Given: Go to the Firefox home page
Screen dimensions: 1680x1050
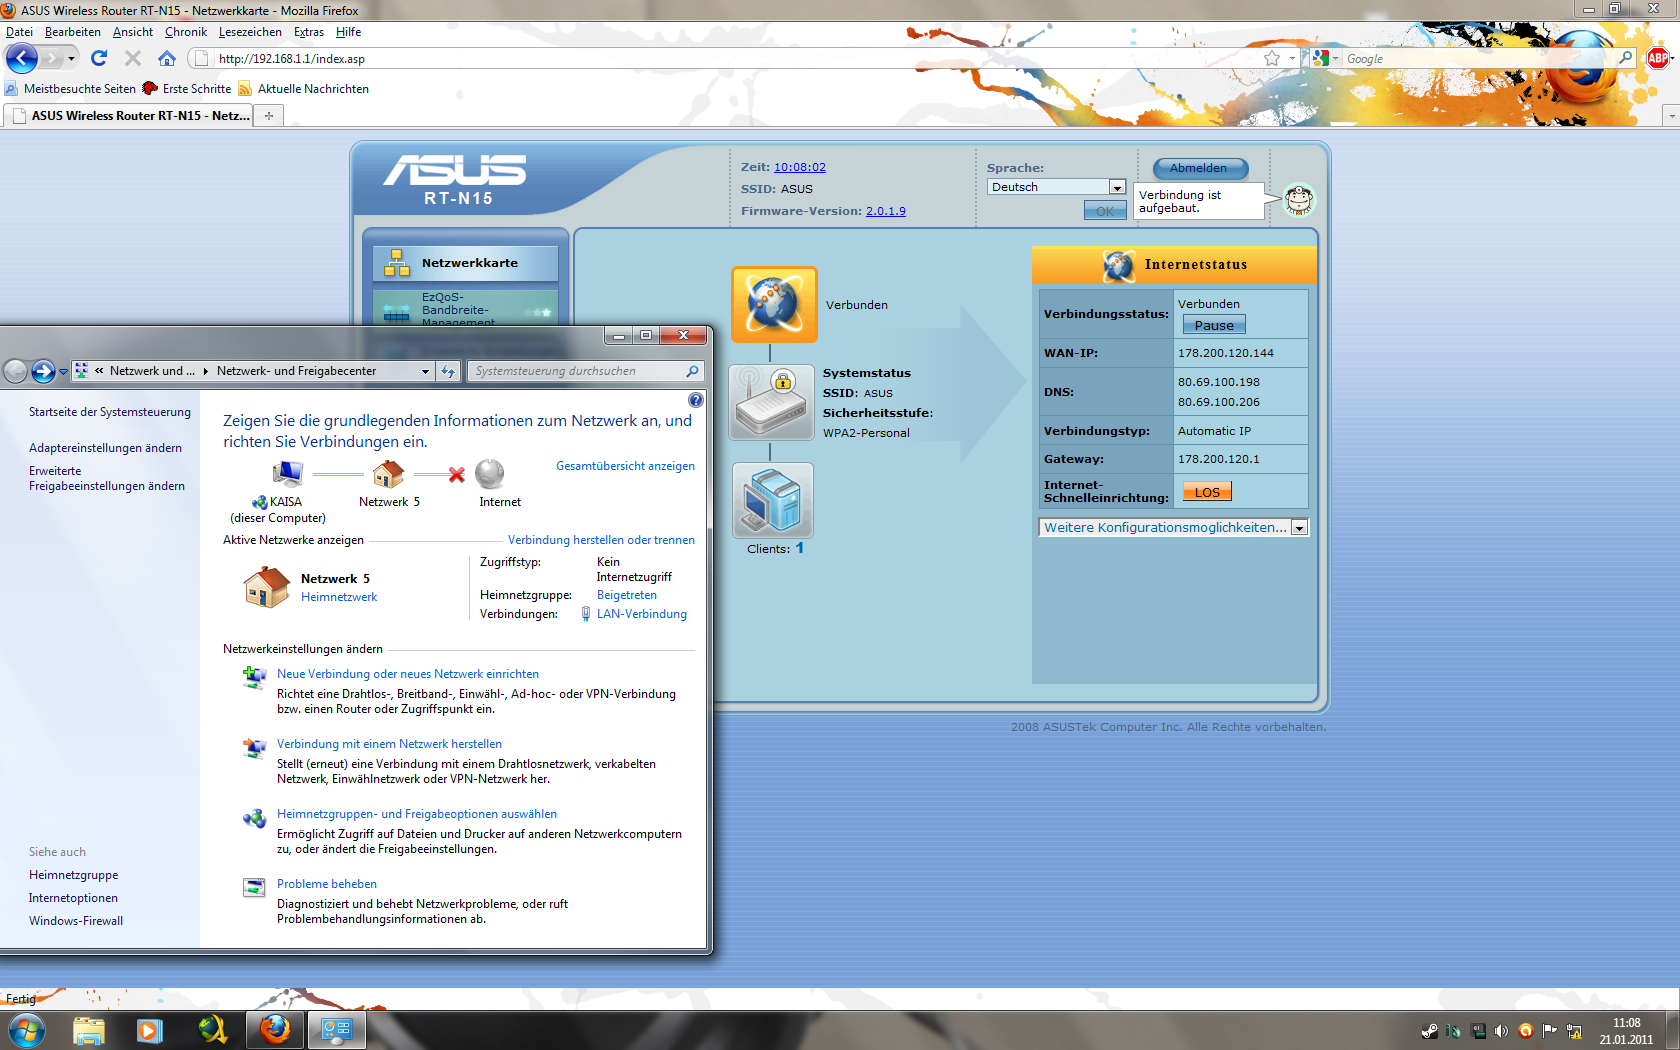Looking at the screenshot, I should coord(167,58).
